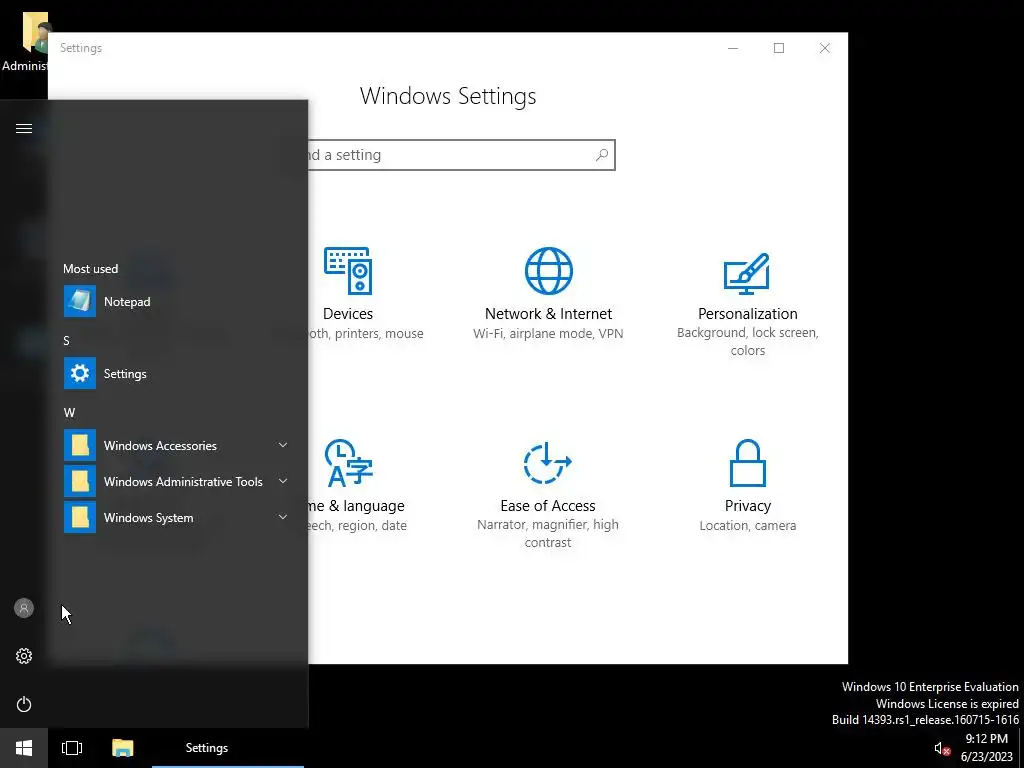Viewport: 1024px width, 768px height.
Task: Jump to letter S app list header
Action: pyautogui.click(x=66, y=341)
